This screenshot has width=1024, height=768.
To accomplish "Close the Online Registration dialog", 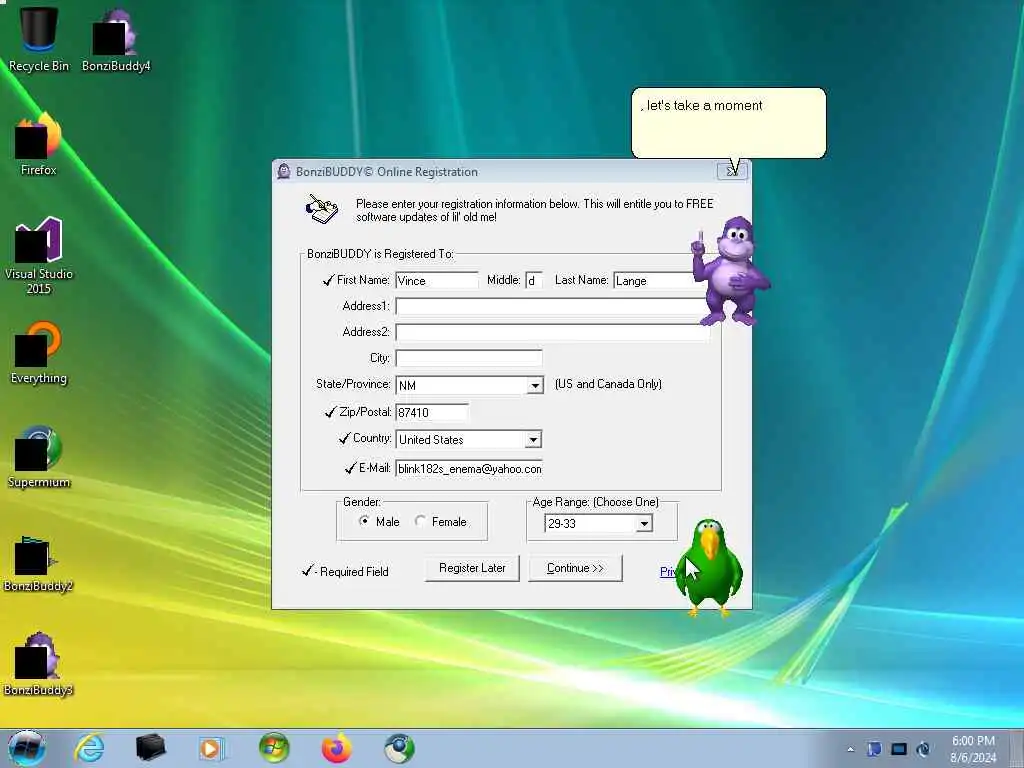I will click(732, 171).
